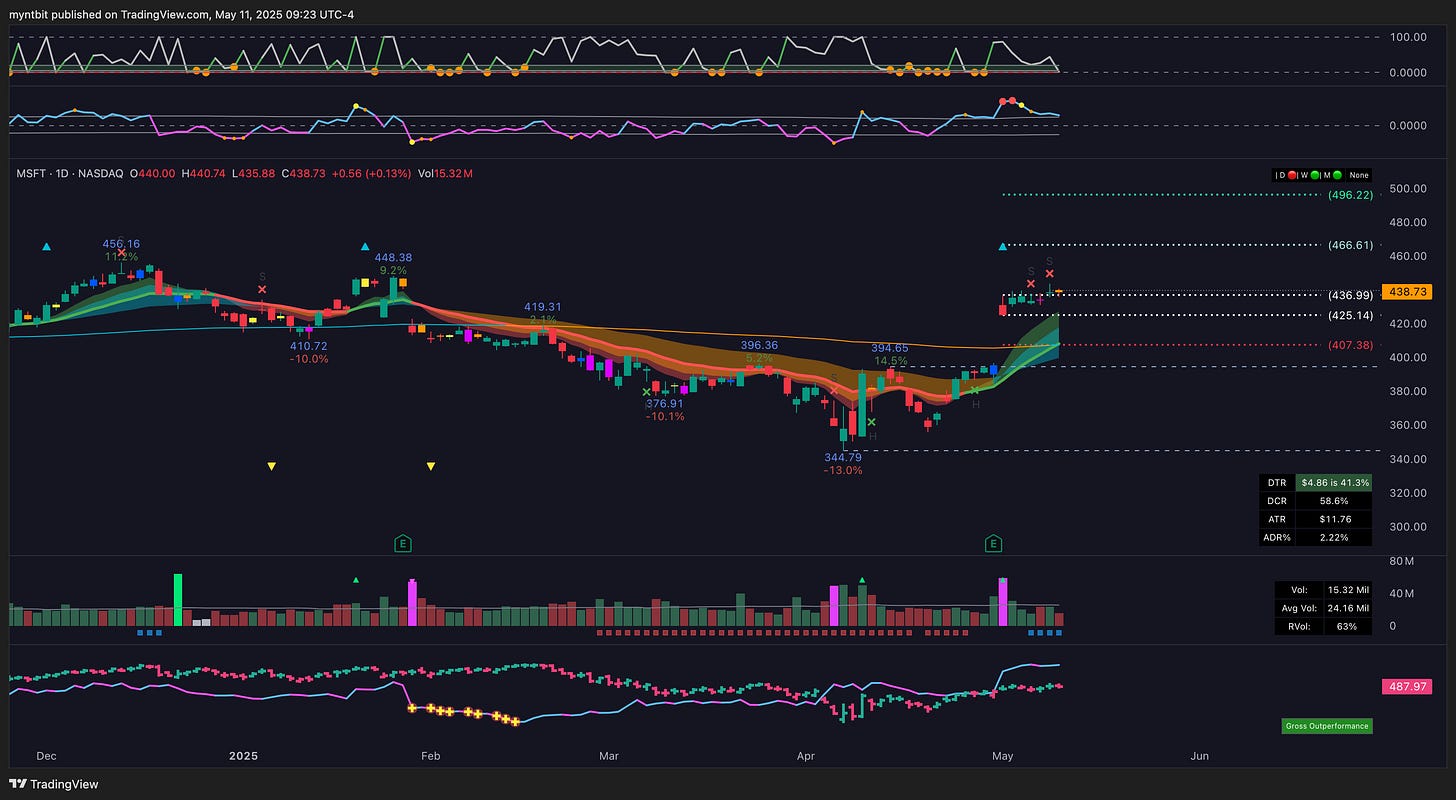Click the Avg Vol value 24.16 Mil

coord(1348,608)
